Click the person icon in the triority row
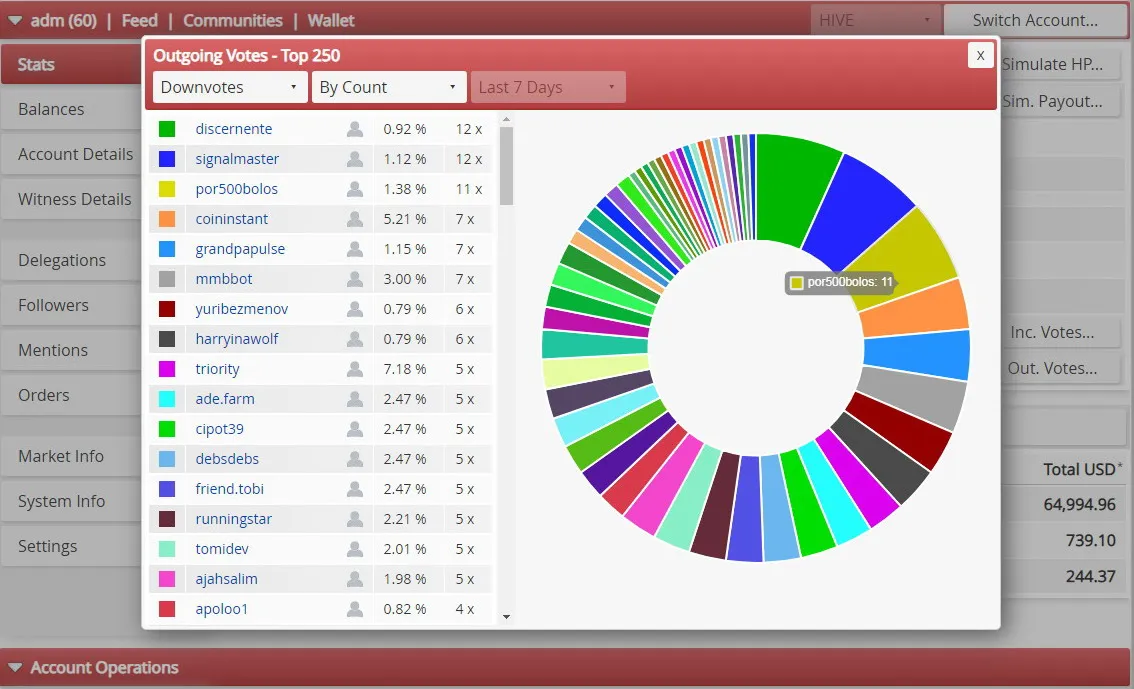1134x689 pixels. pyautogui.click(x=354, y=369)
